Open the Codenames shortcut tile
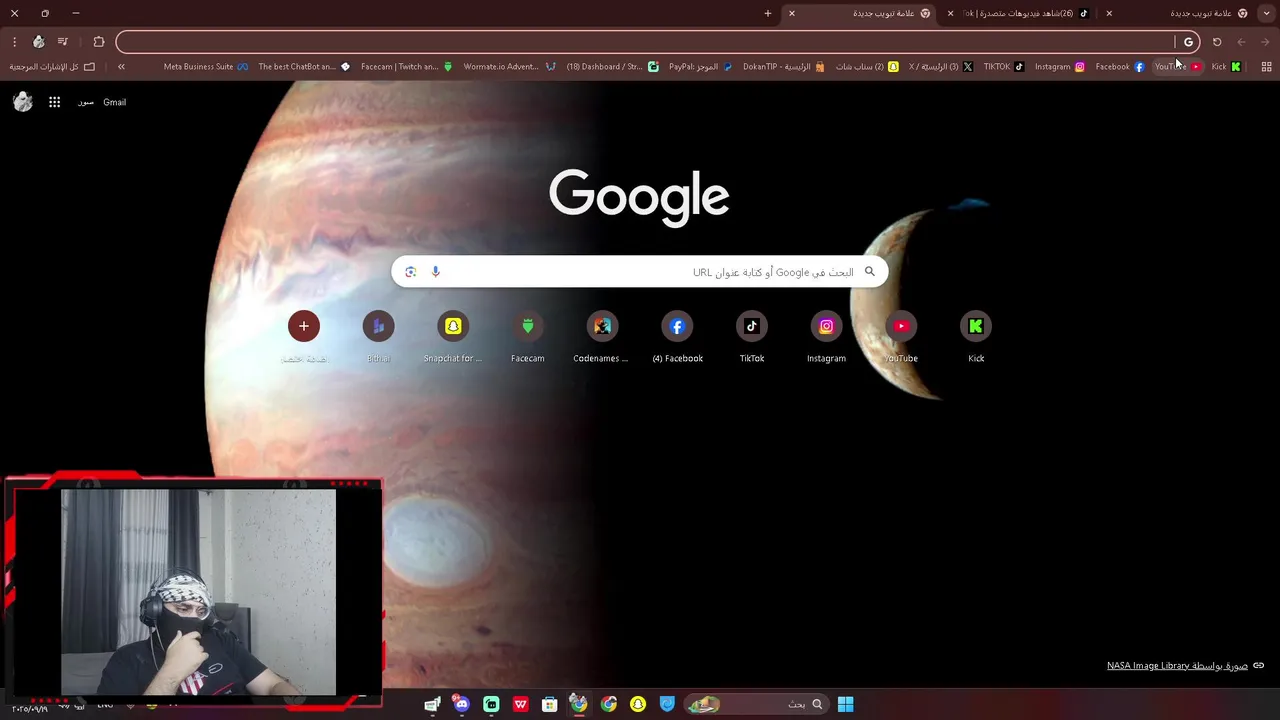Screen dimensions: 1280x720 click(x=602, y=337)
